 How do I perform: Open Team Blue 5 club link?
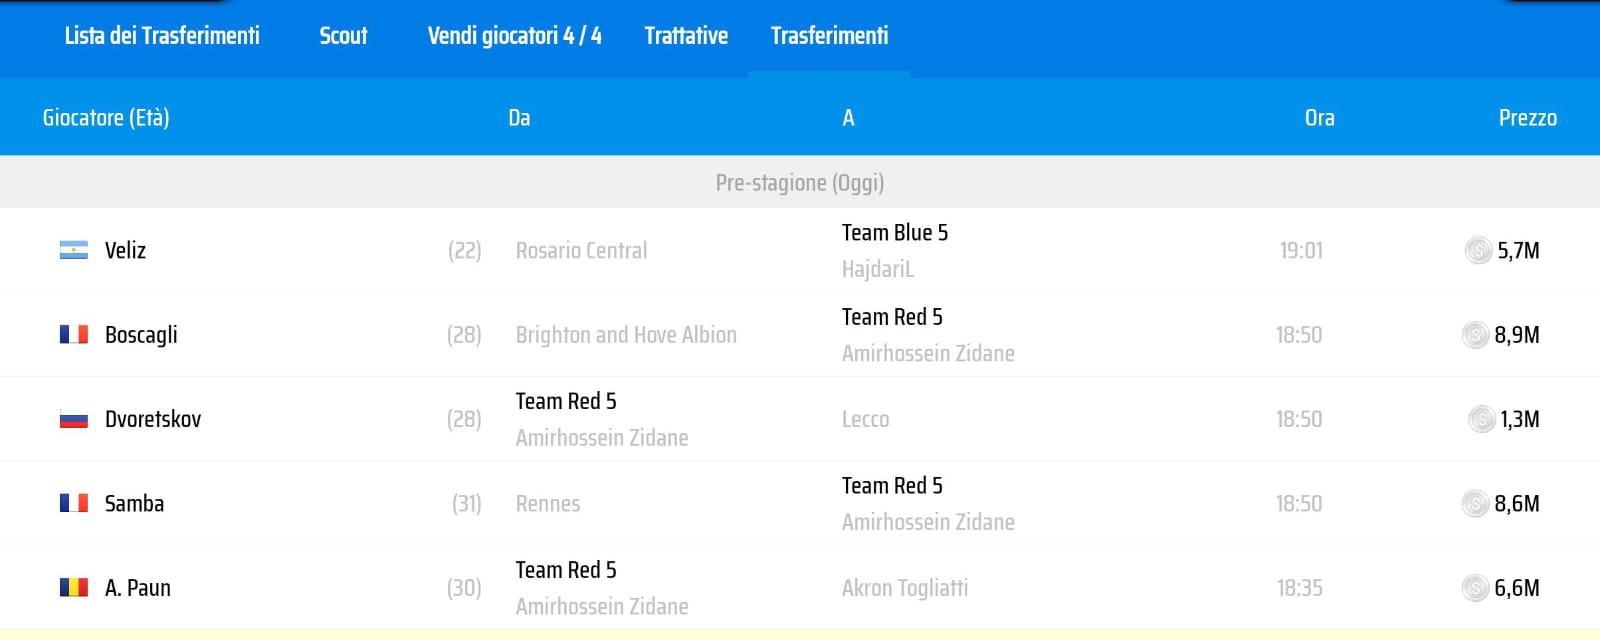[894, 233]
